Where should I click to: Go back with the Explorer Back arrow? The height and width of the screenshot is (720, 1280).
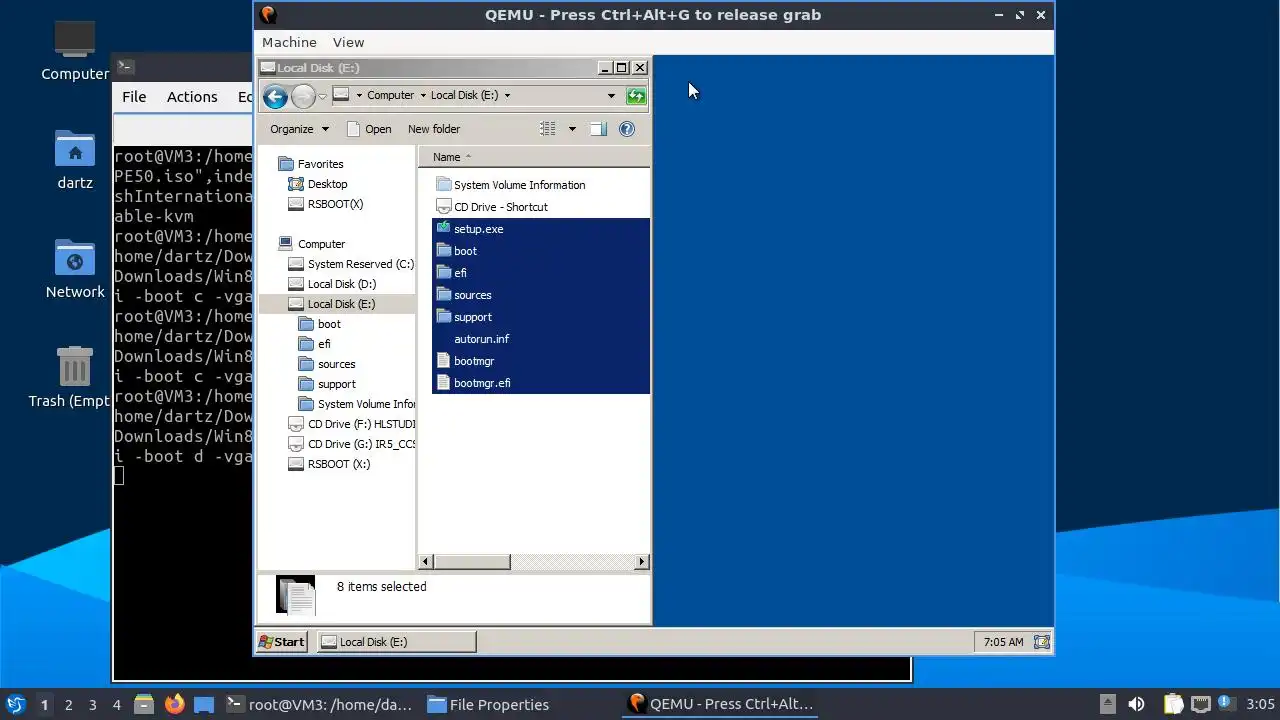275,96
